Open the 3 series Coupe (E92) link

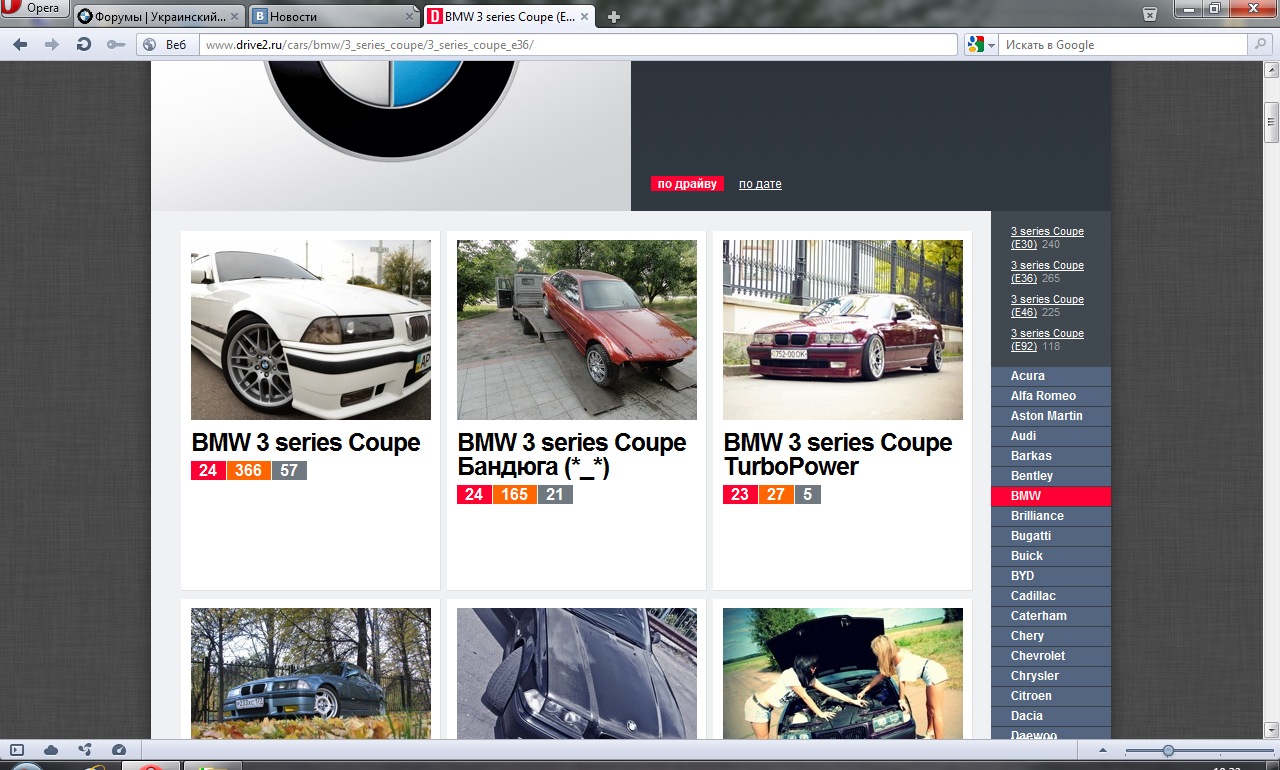[x=1047, y=340]
